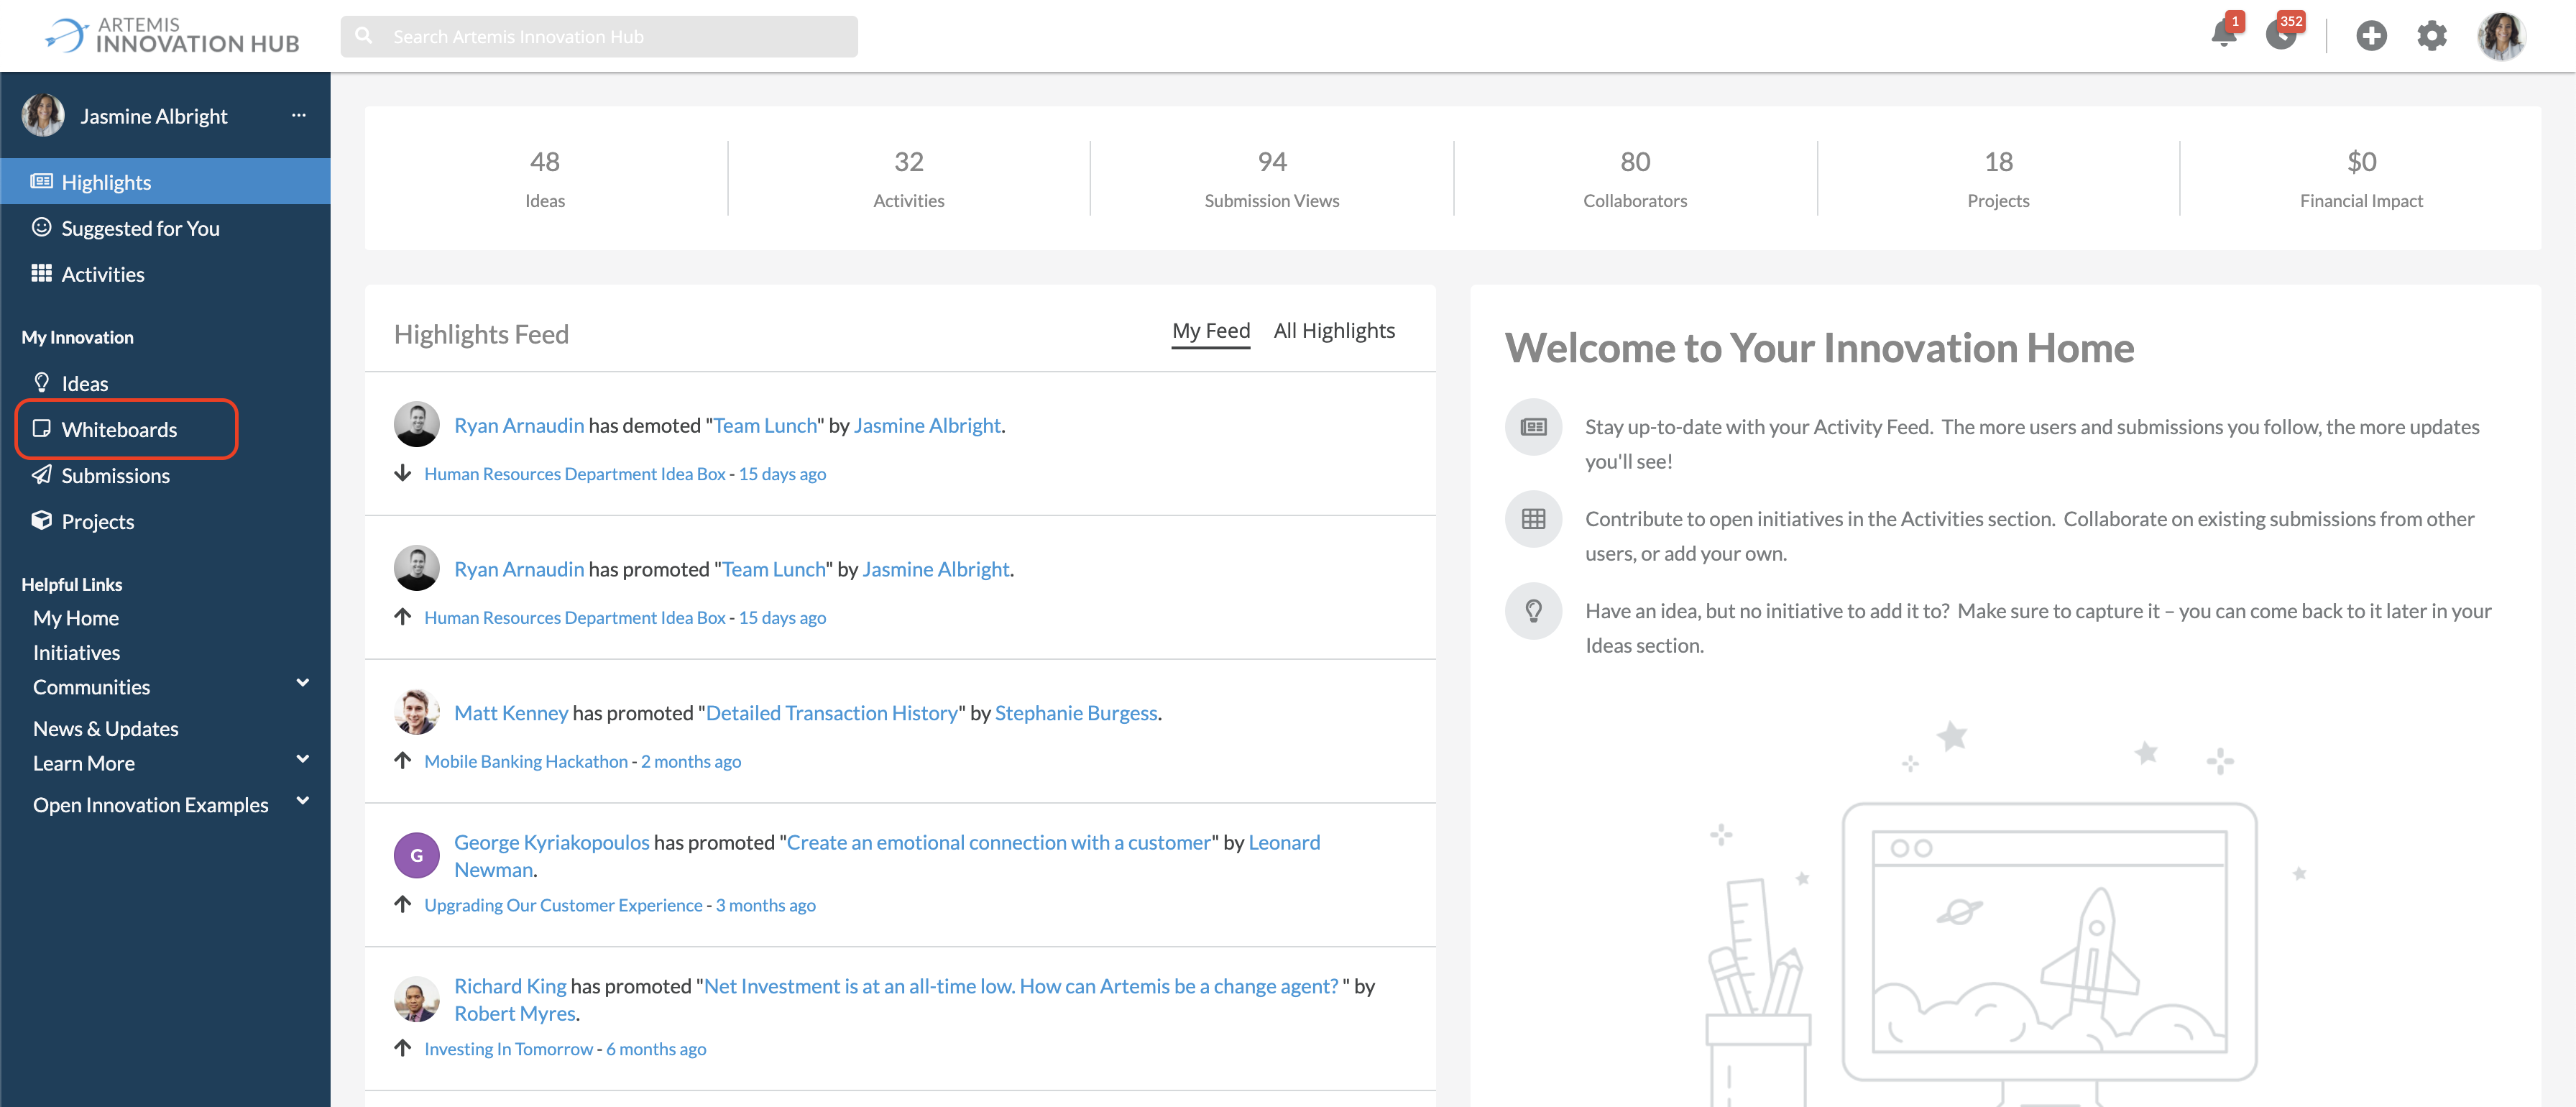Viewport: 2576px width, 1107px height.
Task: Open the Initiatives helpful link
Action: point(76,652)
